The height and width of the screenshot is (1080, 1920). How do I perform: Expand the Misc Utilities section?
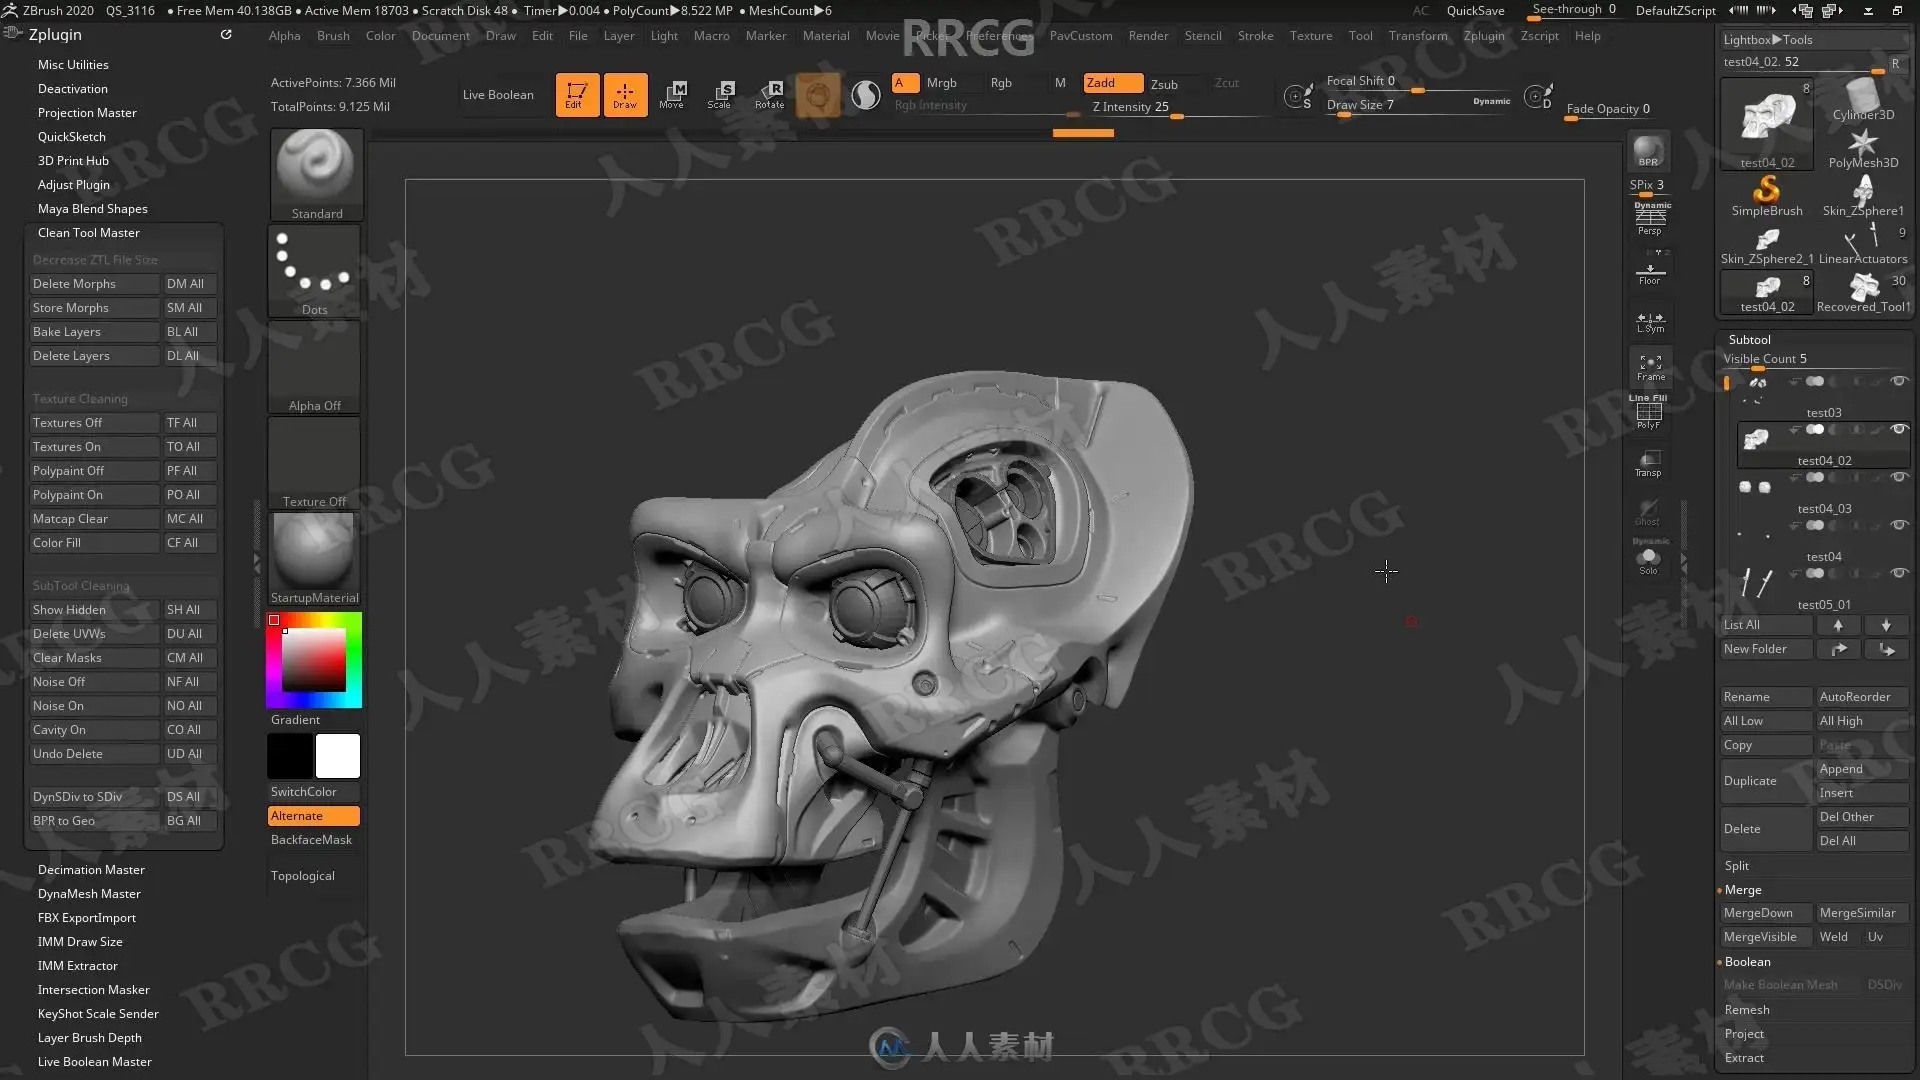[73, 64]
